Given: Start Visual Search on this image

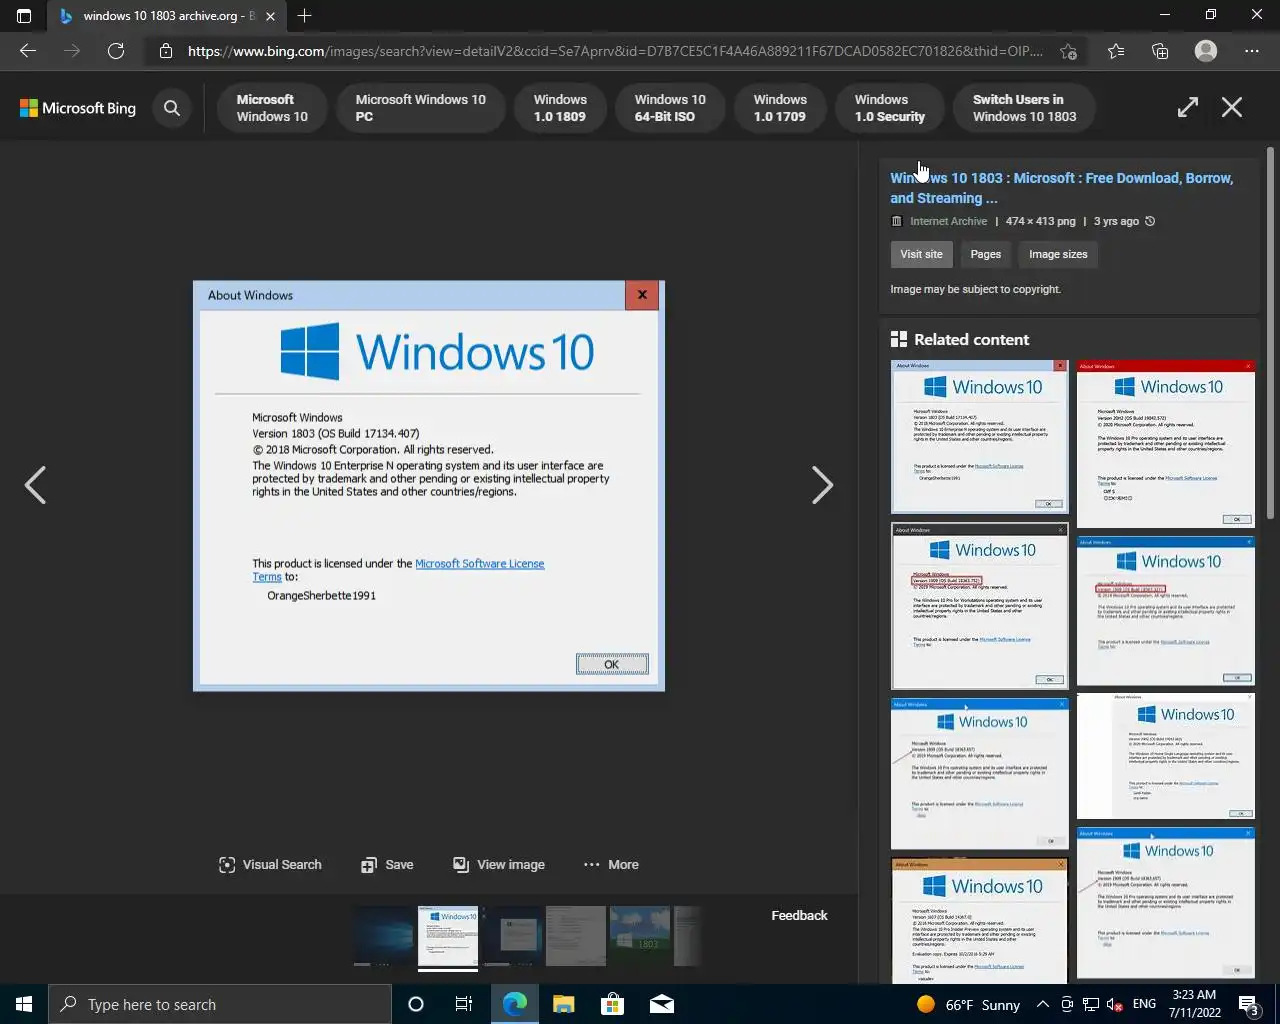Looking at the screenshot, I should click(x=270, y=865).
